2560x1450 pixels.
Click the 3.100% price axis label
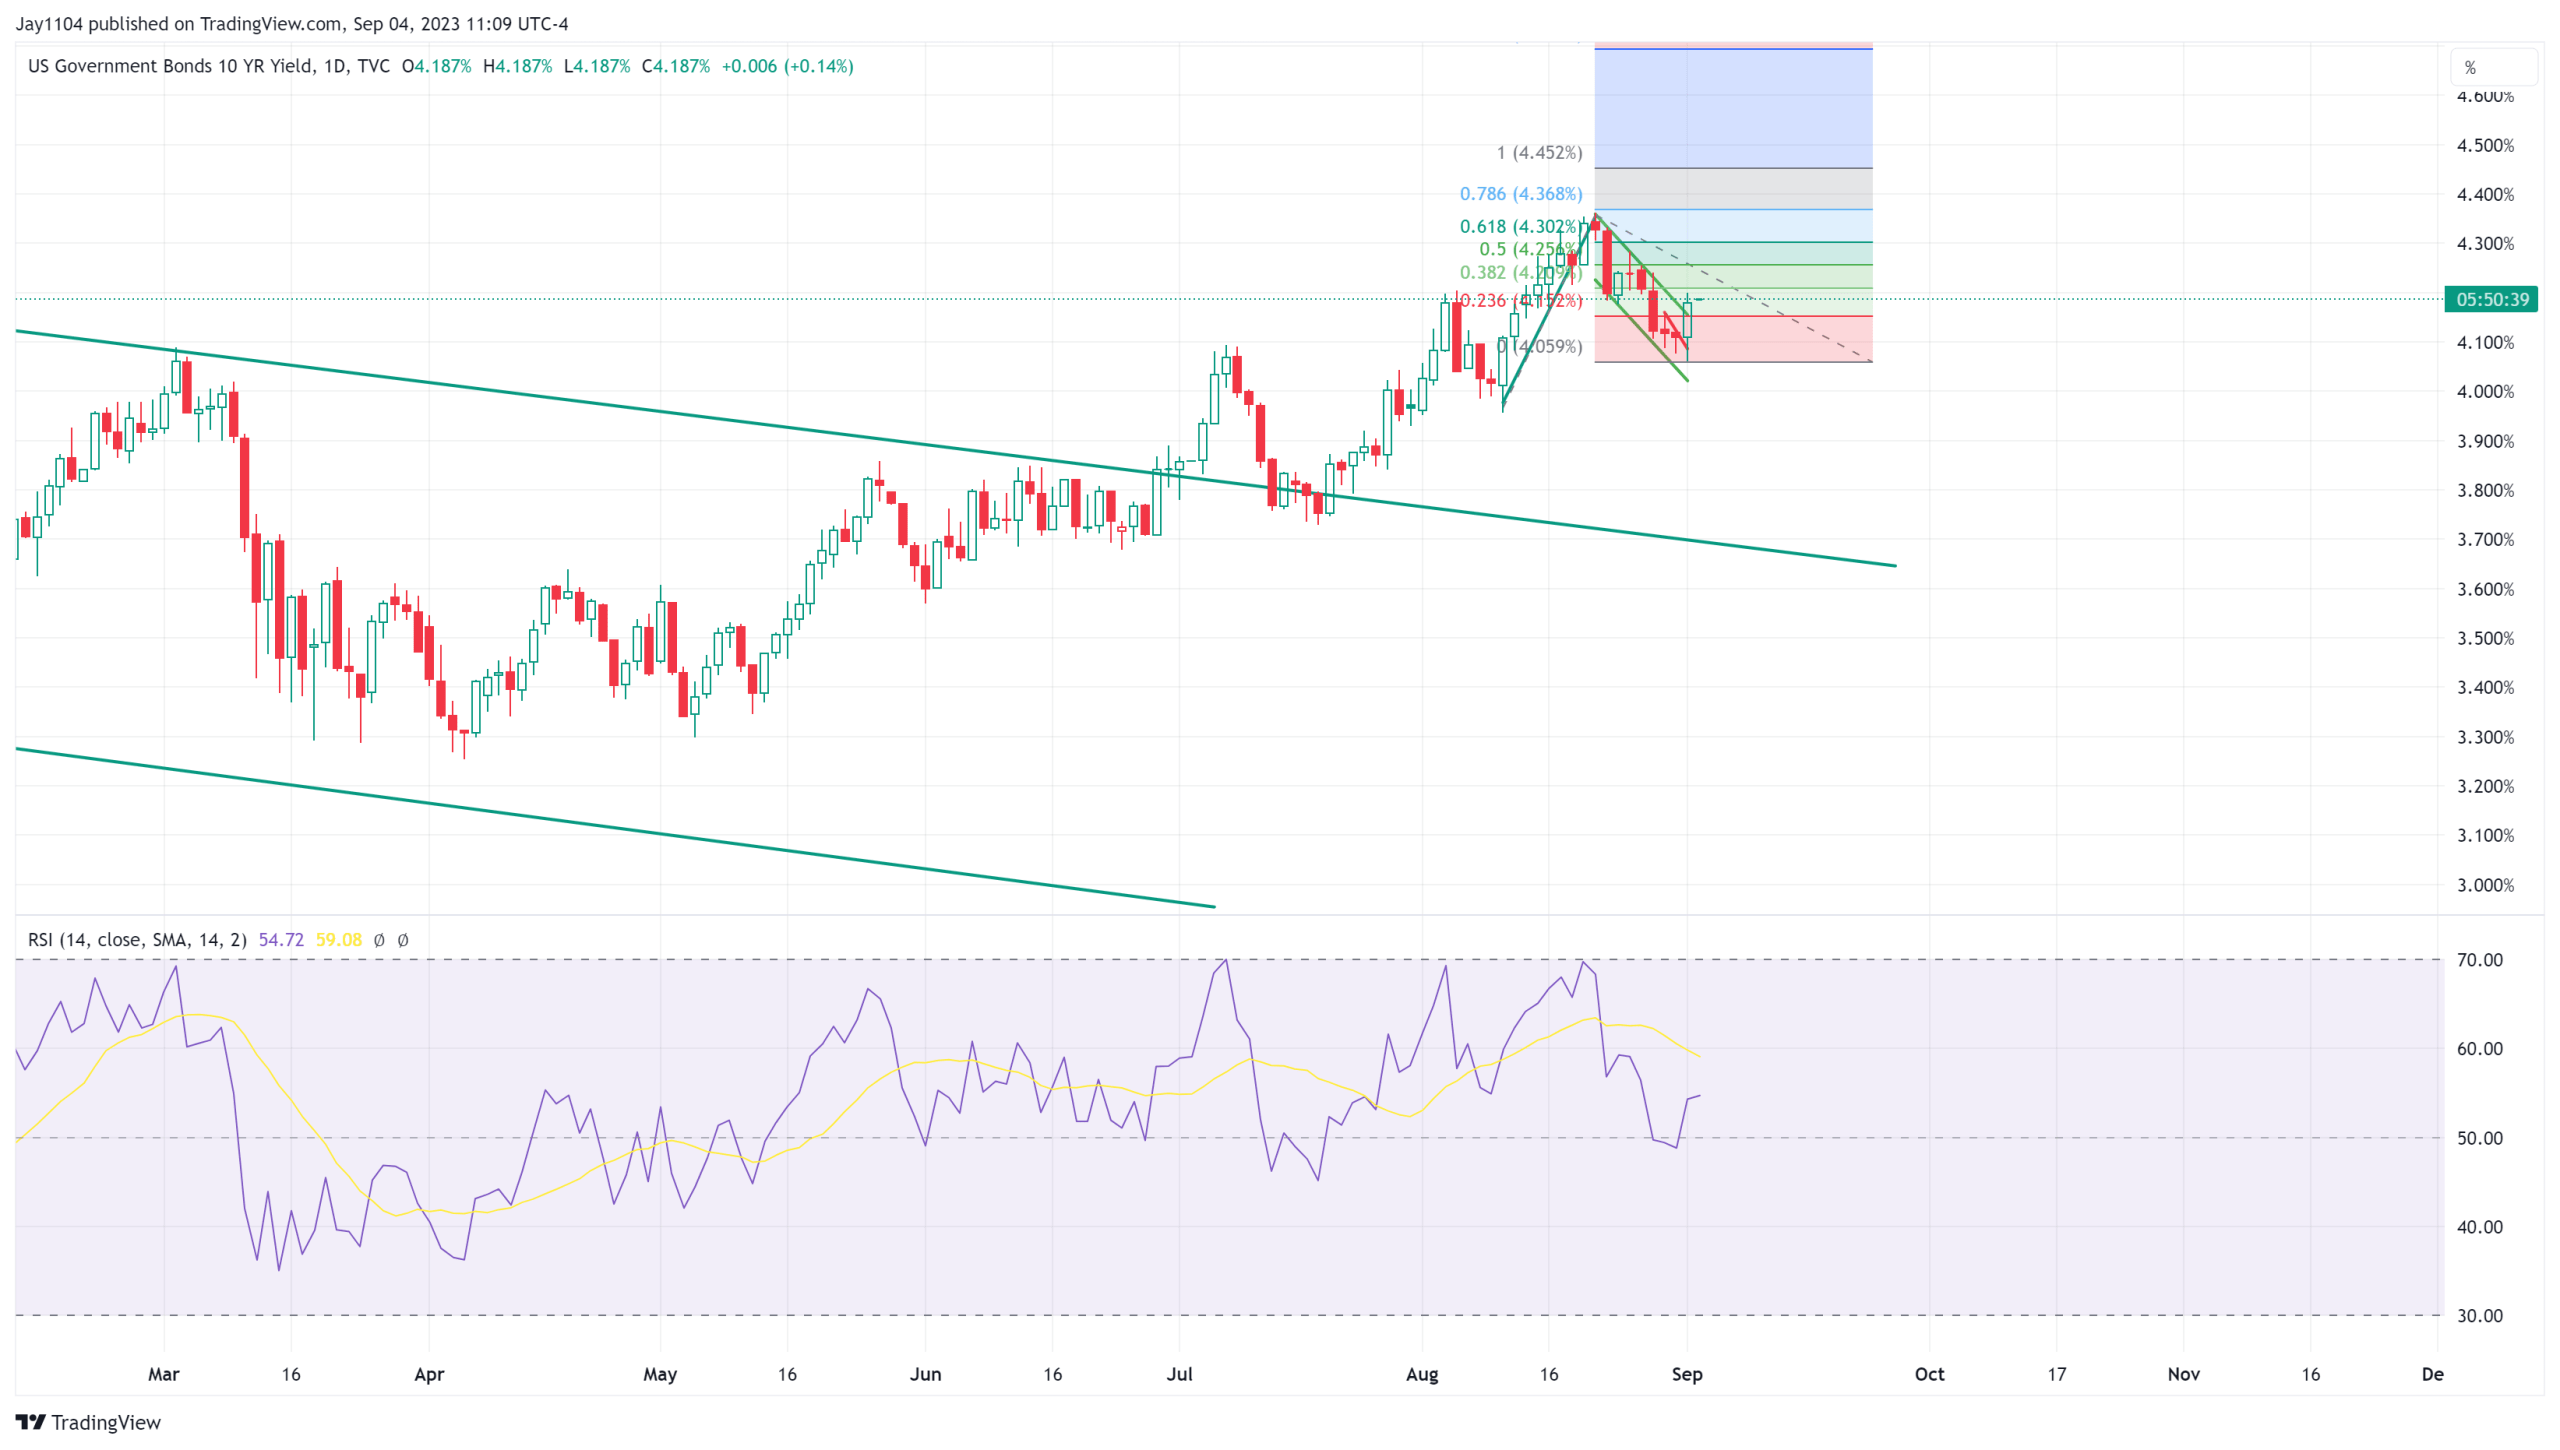(x=2484, y=835)
